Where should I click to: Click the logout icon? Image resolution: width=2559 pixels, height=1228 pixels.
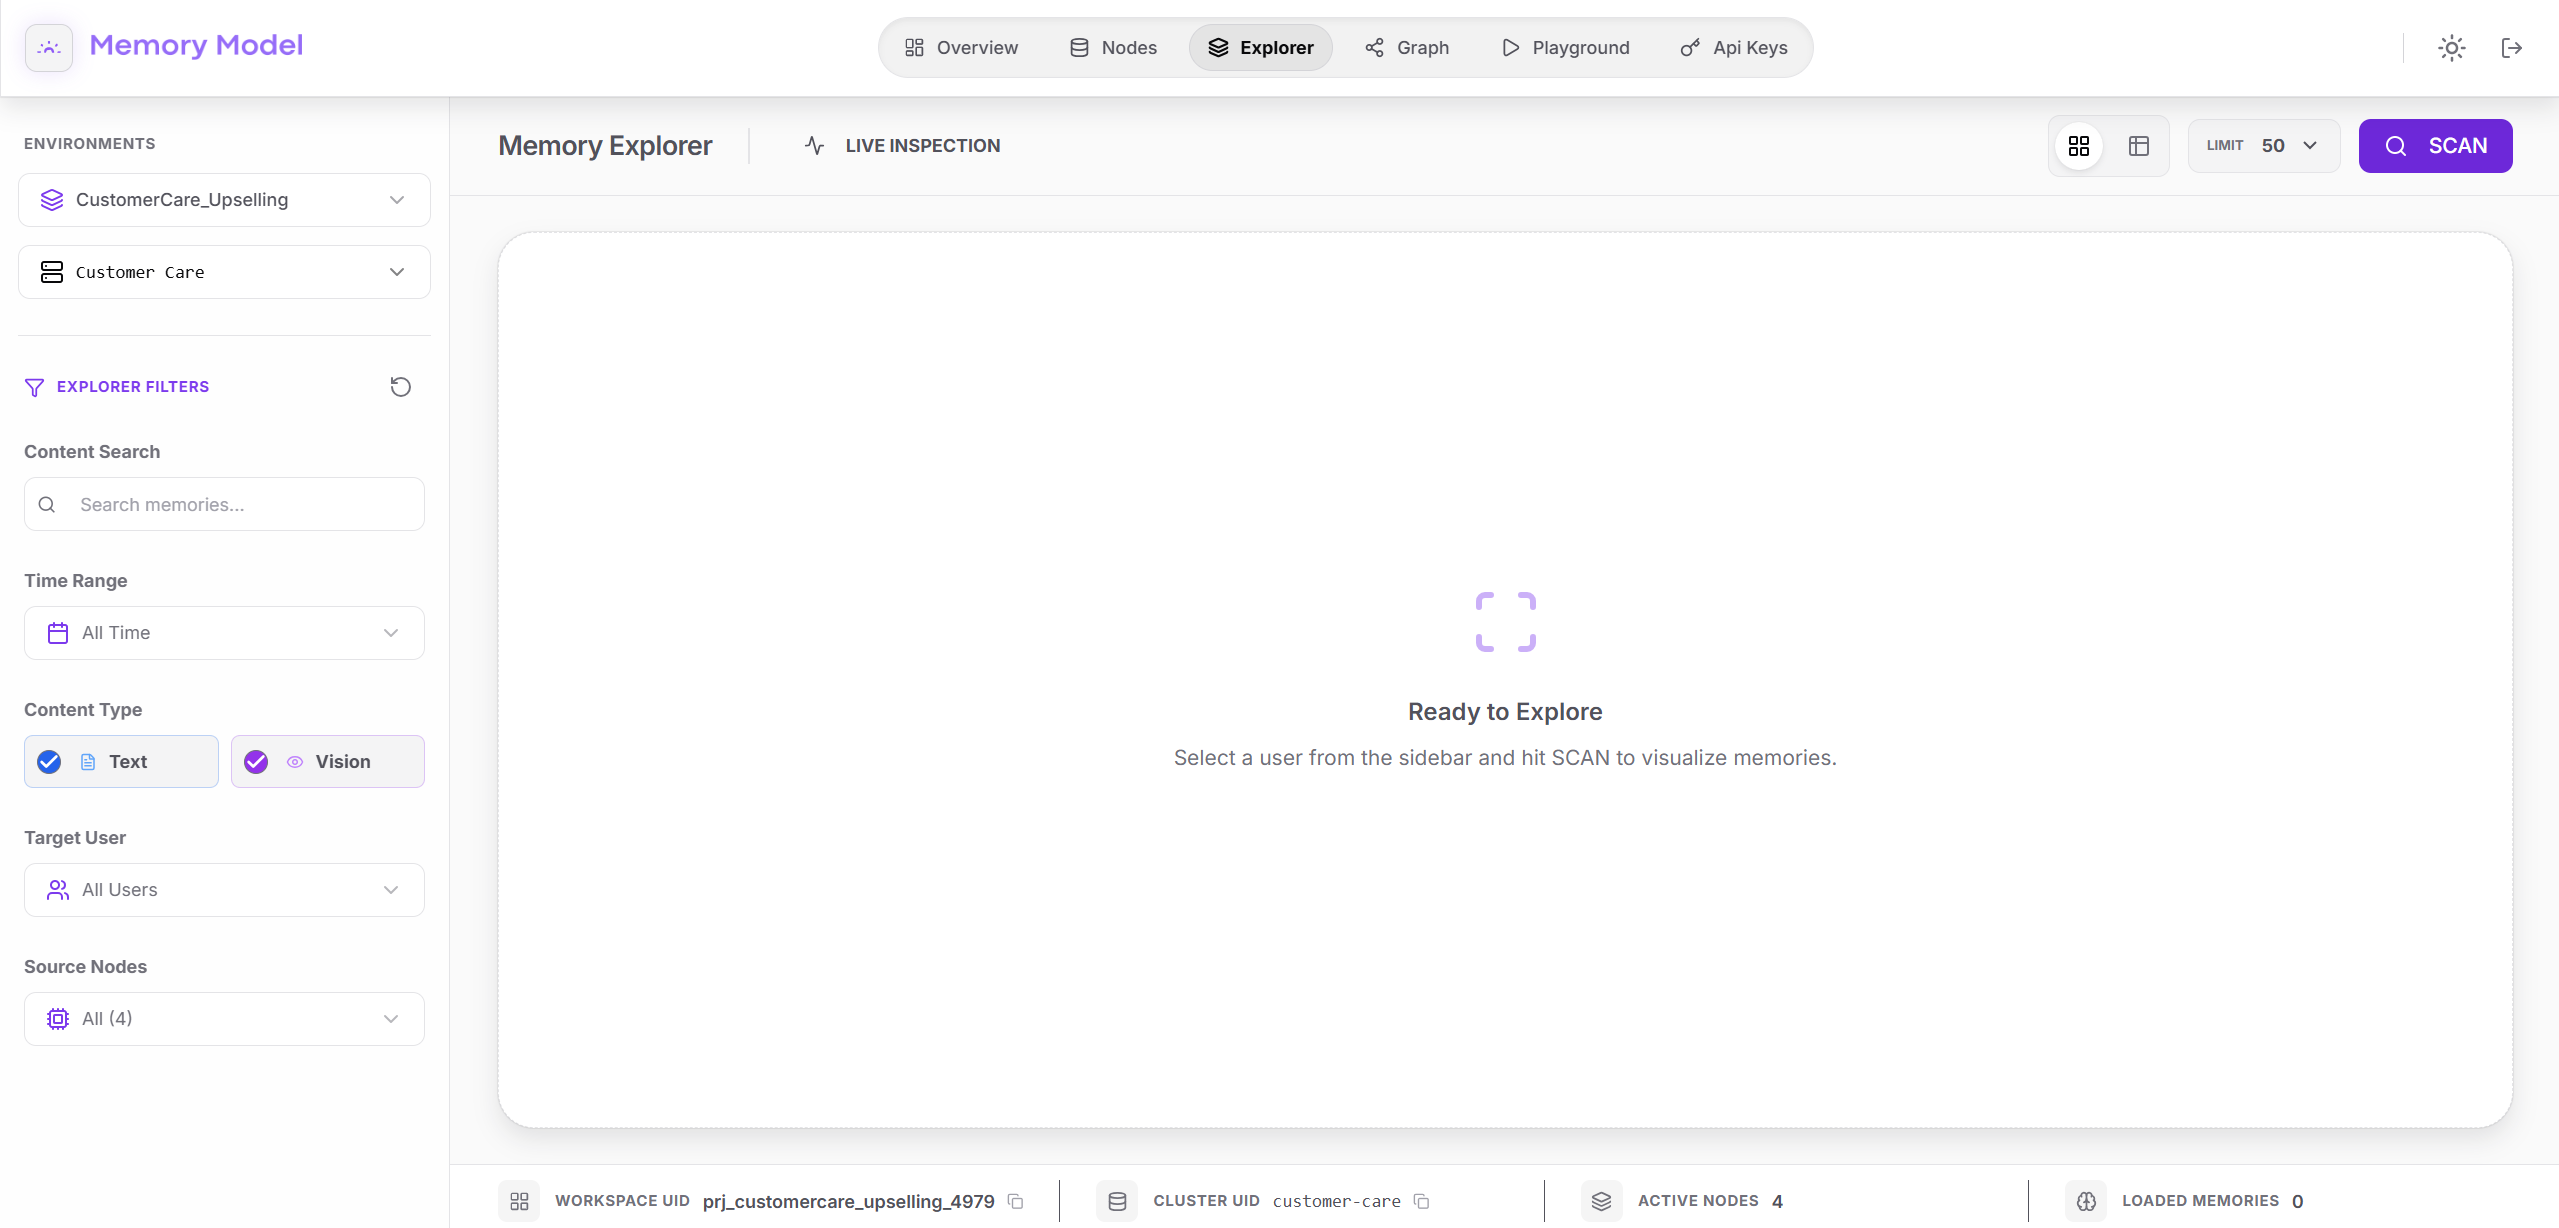coord(2511,47)
